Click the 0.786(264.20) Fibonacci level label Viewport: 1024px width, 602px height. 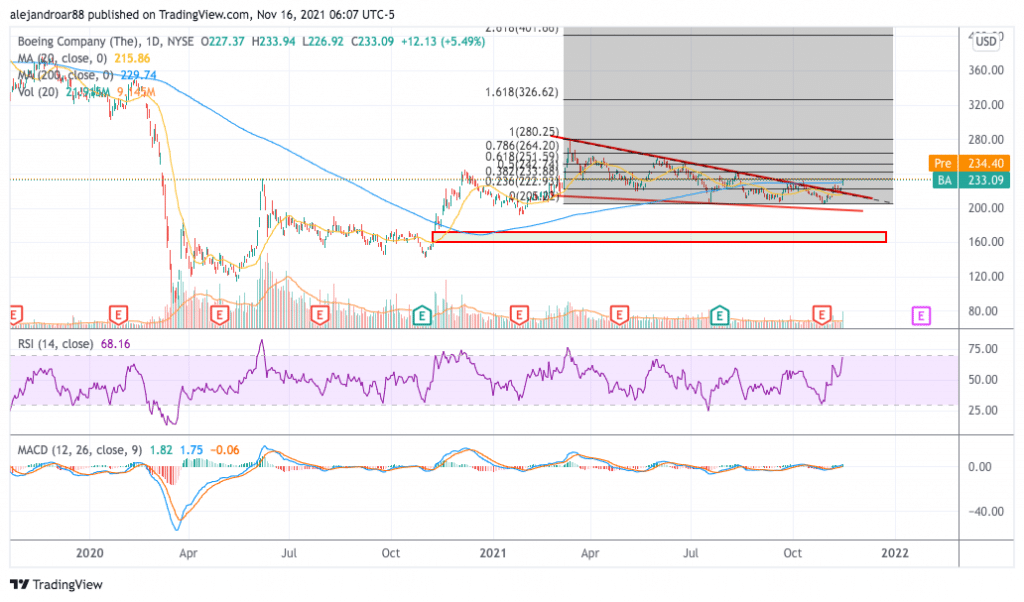(x=522, y=146)
